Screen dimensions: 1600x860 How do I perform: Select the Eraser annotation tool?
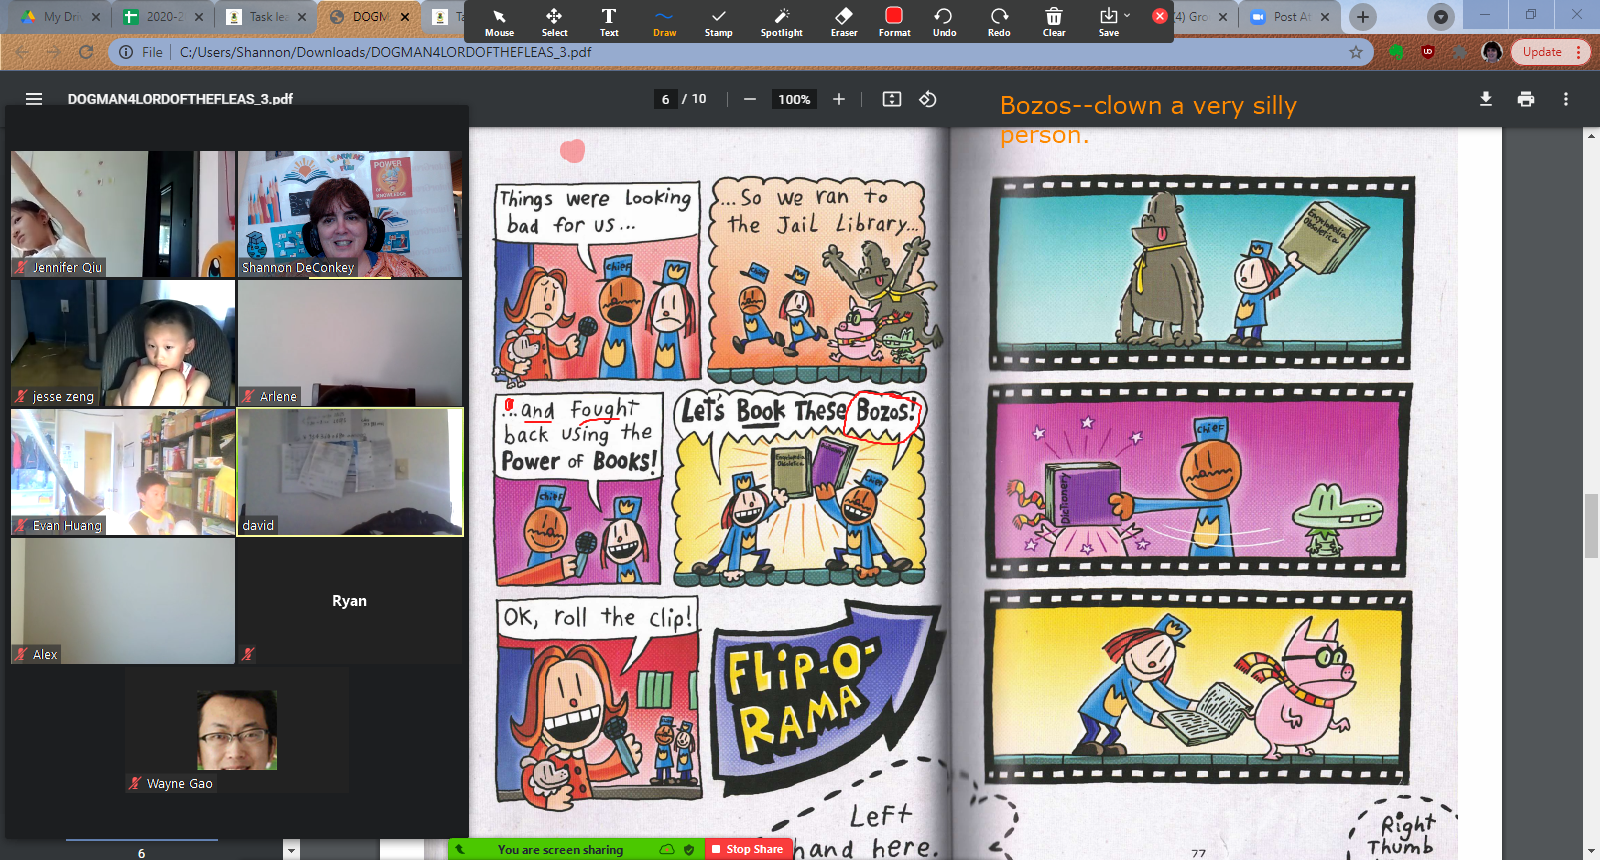click(844, 22)
